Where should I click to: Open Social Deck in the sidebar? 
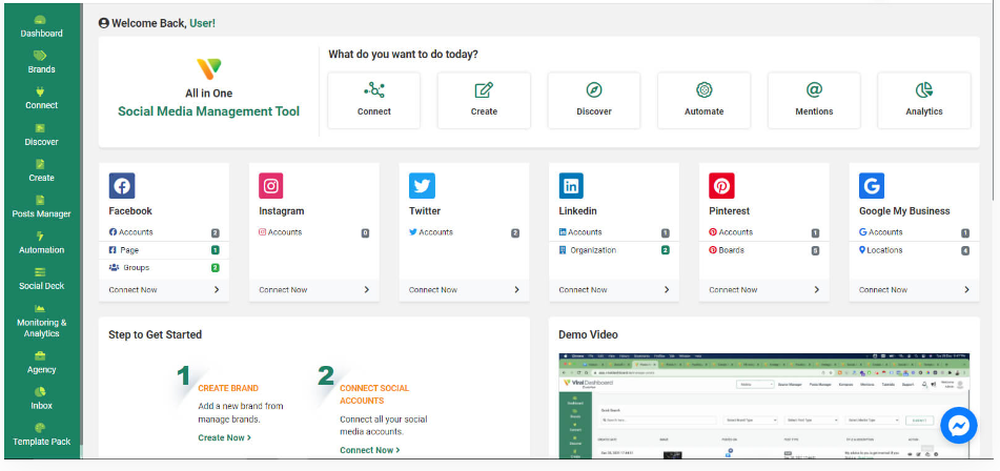41,279
